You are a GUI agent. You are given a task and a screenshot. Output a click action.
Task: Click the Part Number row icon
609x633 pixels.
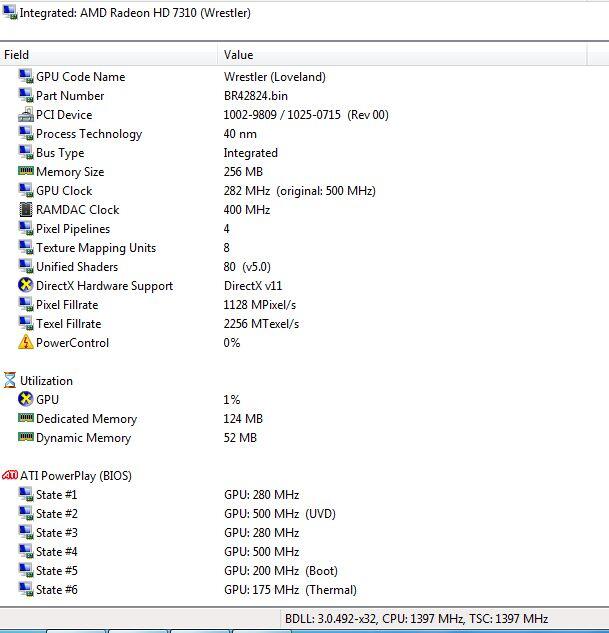click(26, 96)
